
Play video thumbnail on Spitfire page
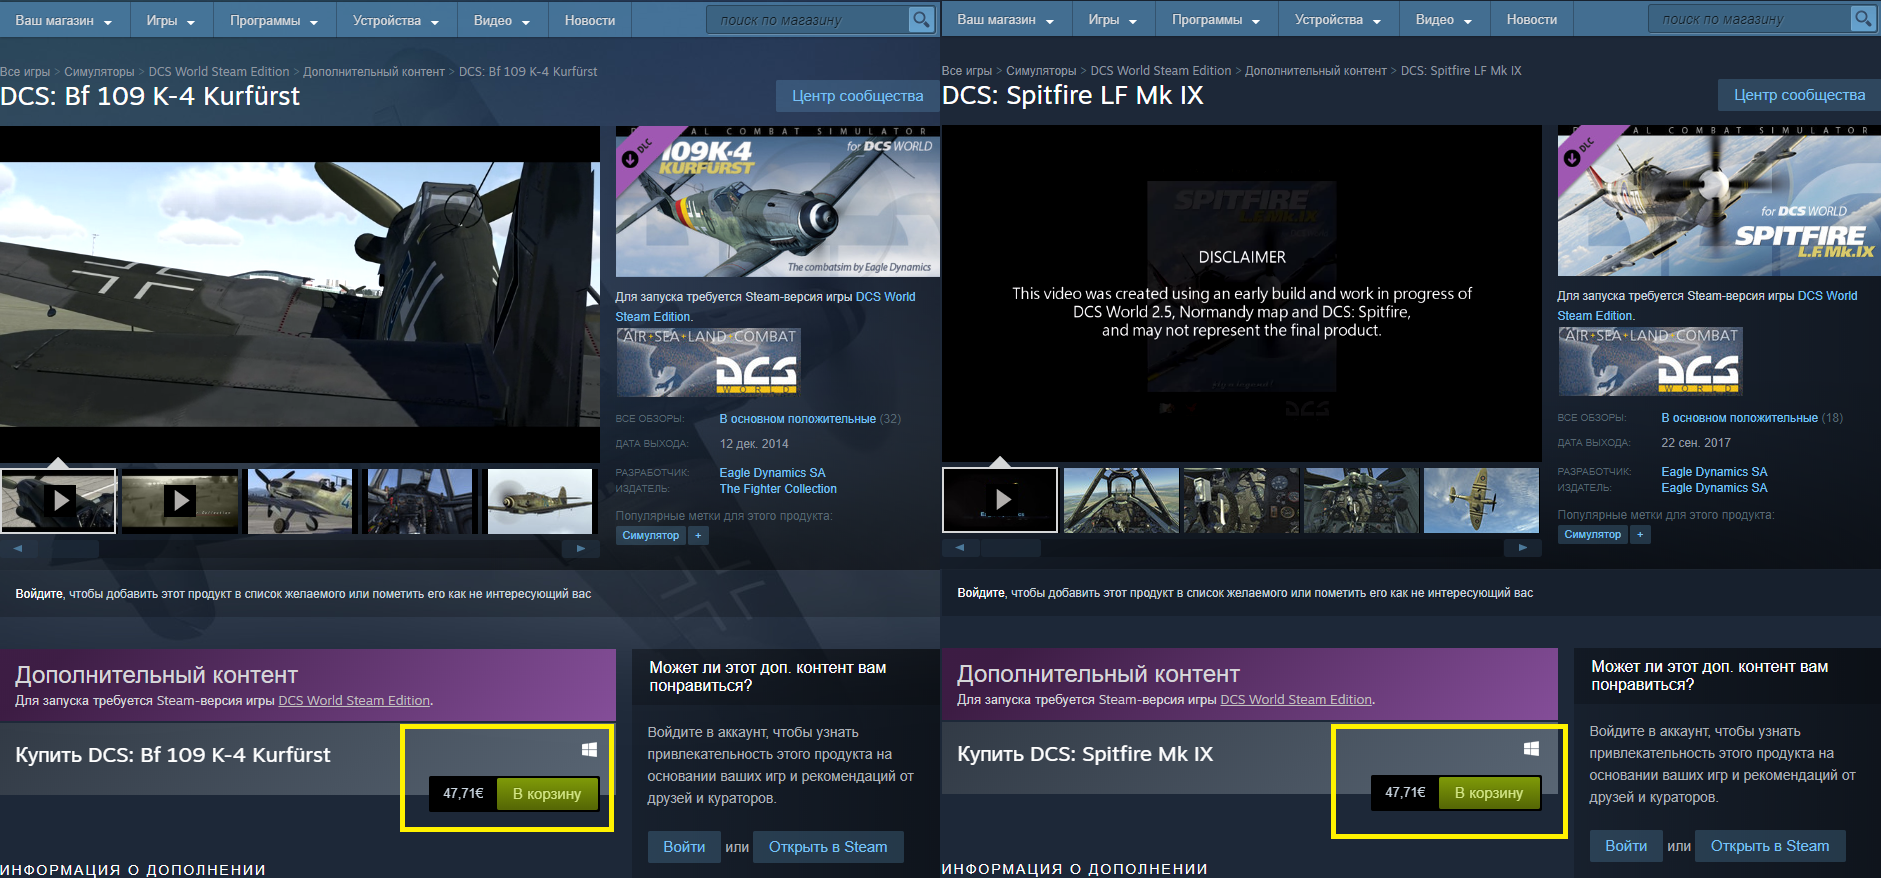pyautogui.click(x=1000, y=499)
